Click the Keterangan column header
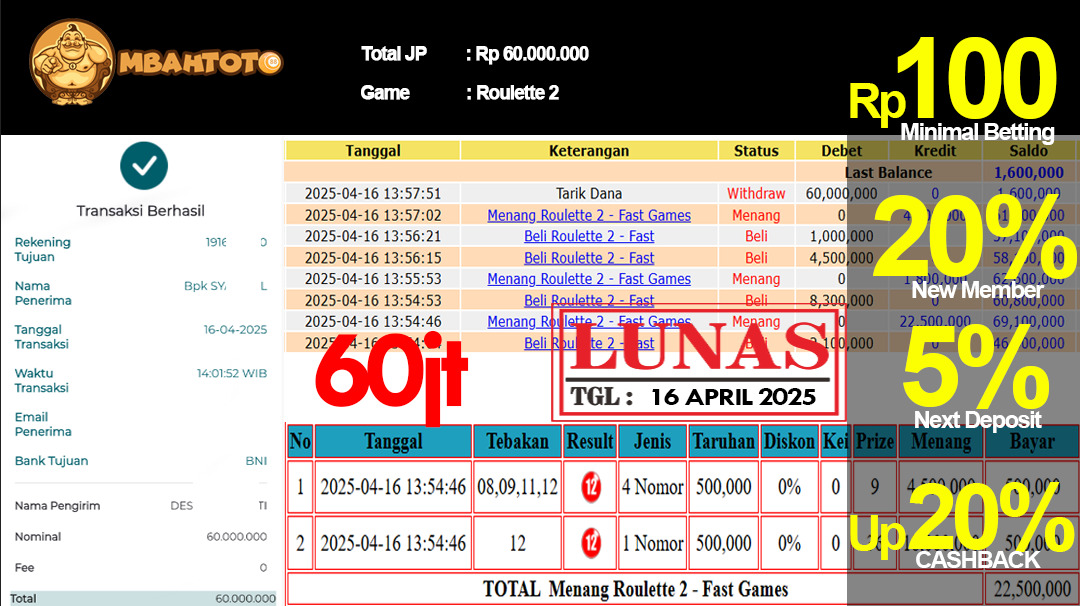The height and width of the screenshot is (606, 1080). (589, 151)
